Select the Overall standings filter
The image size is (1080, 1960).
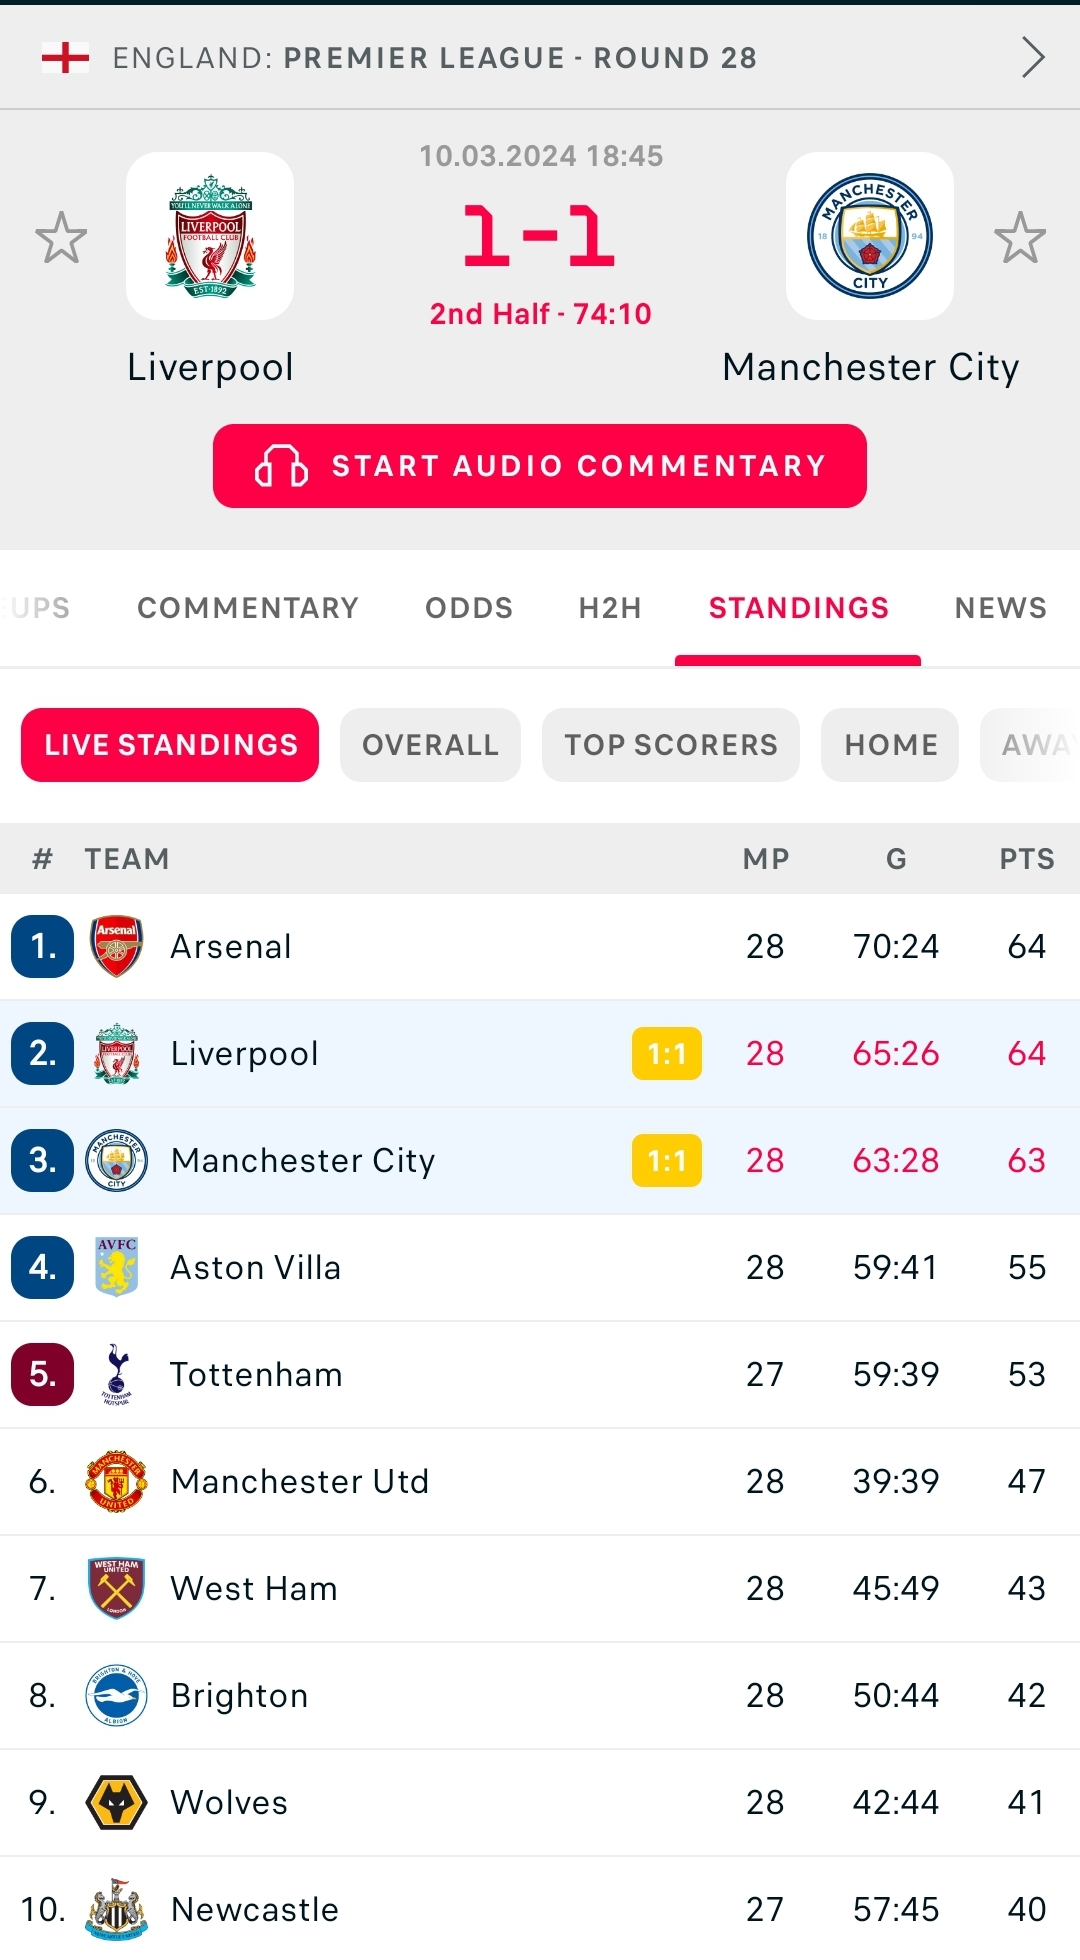coord(430,745)
